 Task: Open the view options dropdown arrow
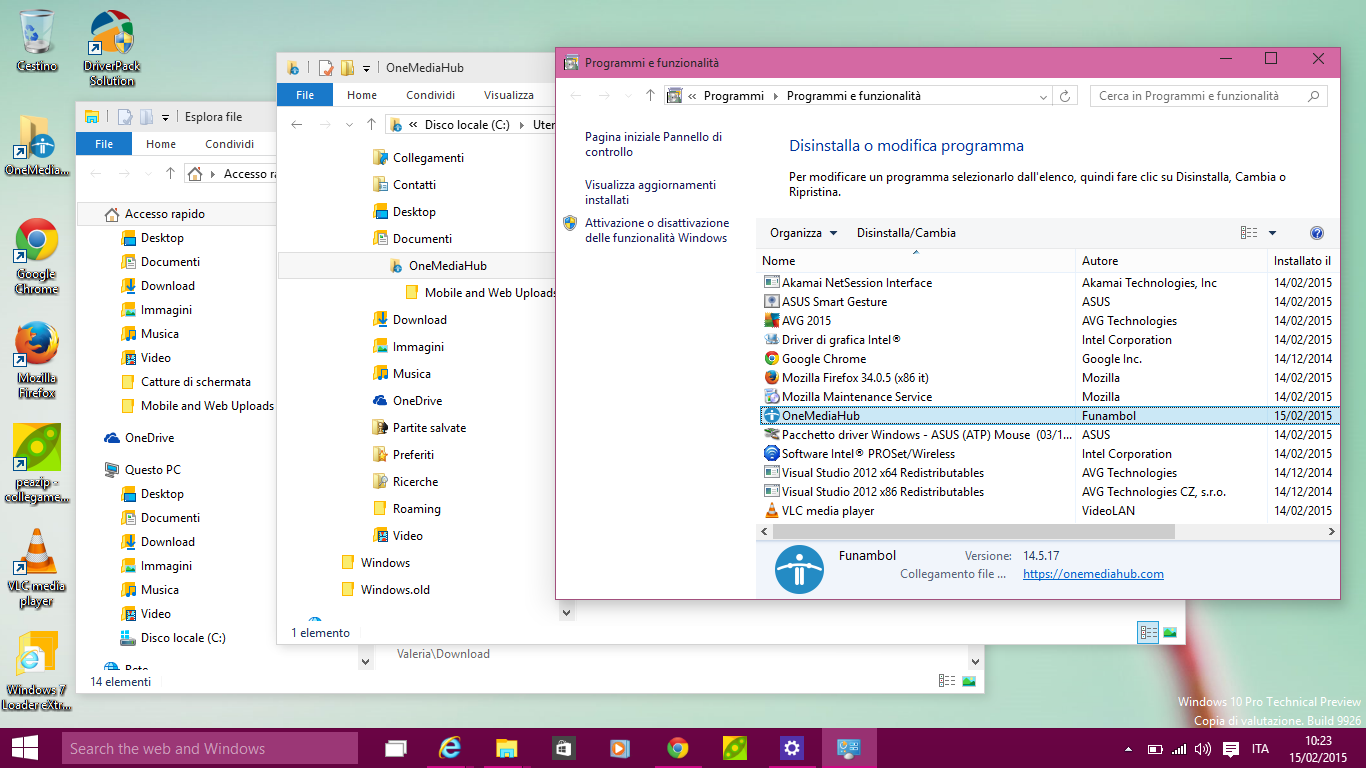pos(1272,233)
